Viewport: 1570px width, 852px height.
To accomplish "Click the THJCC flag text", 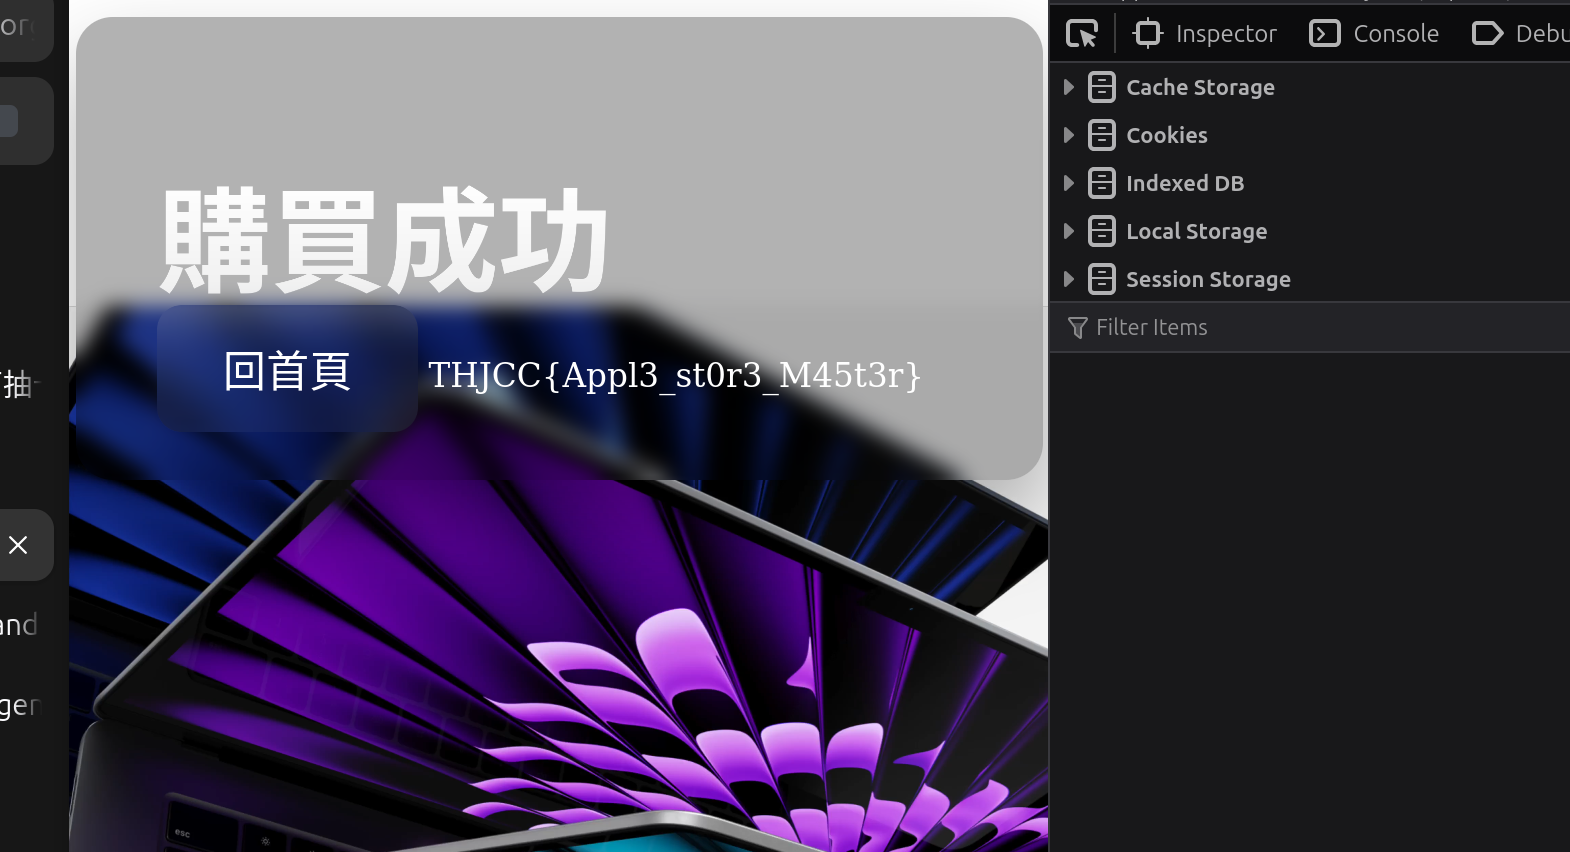I will (x=674, y=375).
